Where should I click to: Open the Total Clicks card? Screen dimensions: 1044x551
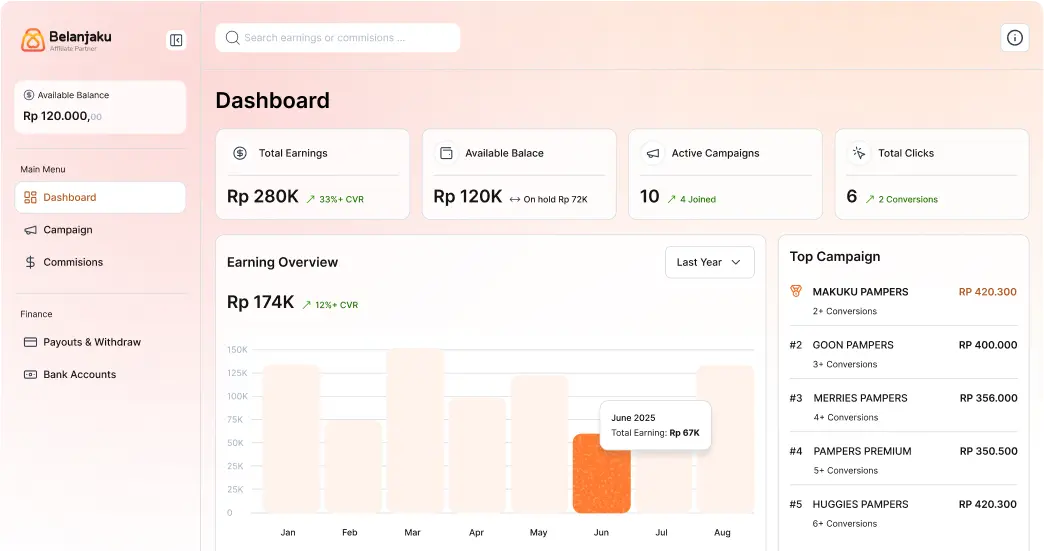(x=932, y=174)
